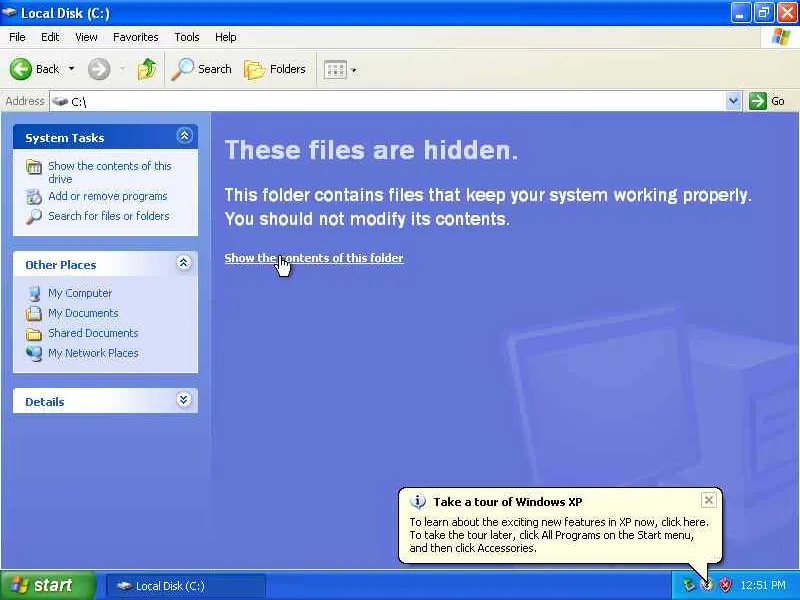Select Local Disk (C:) taskbar button

pos(186,586)
